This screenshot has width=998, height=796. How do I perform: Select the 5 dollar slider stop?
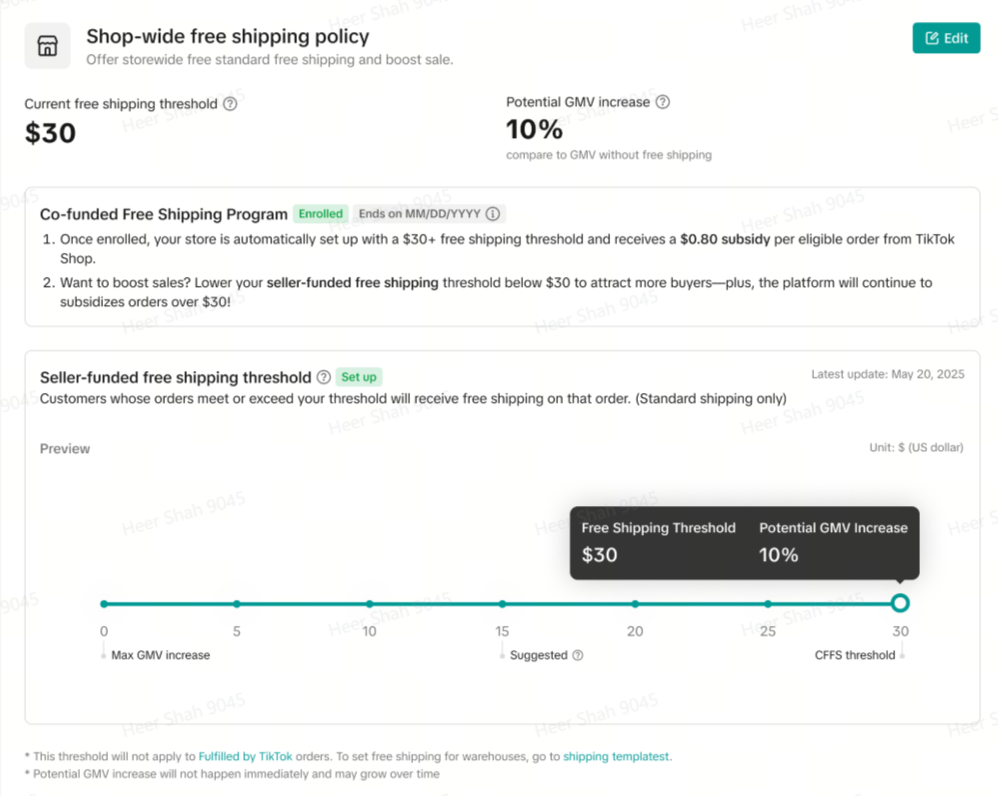(237, 603)
